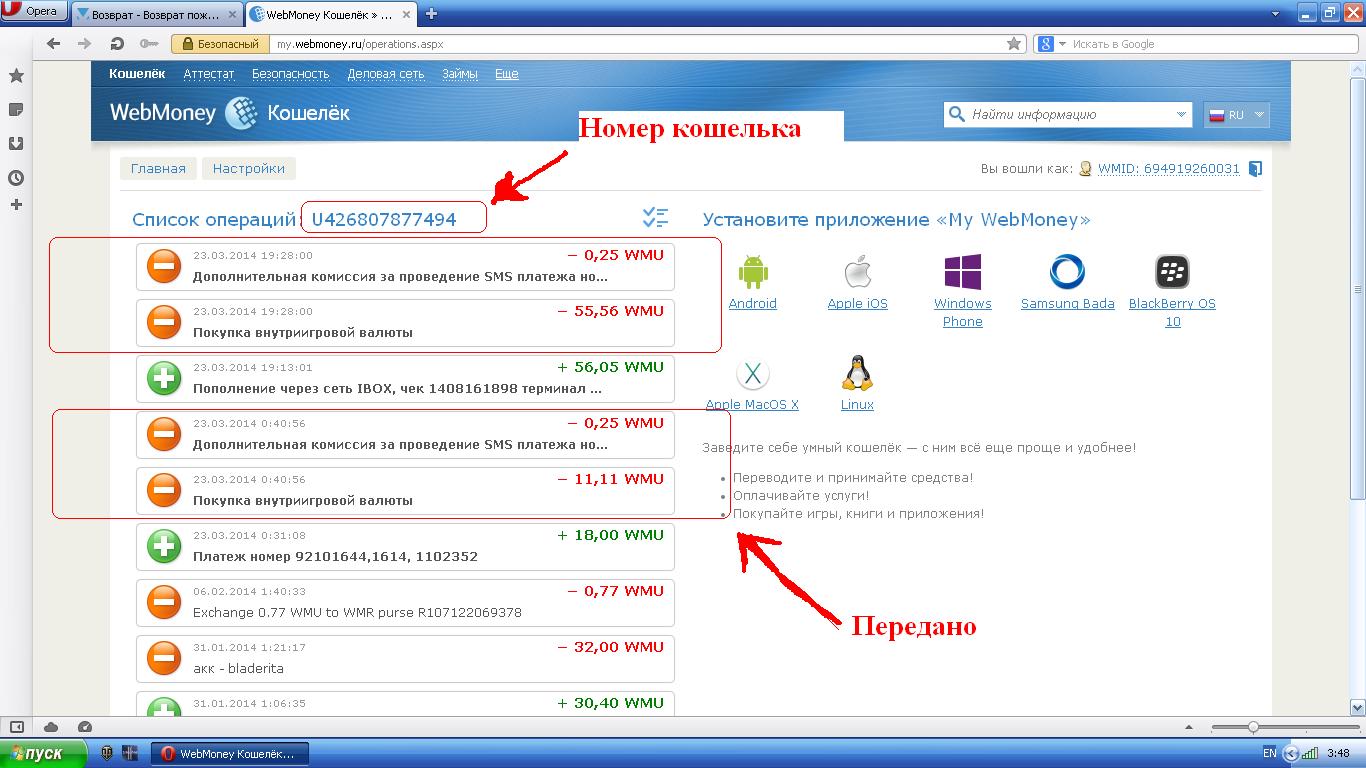Open language selector RU dropdown
Screen dimensions: 1366x768
pos(1237,115)
